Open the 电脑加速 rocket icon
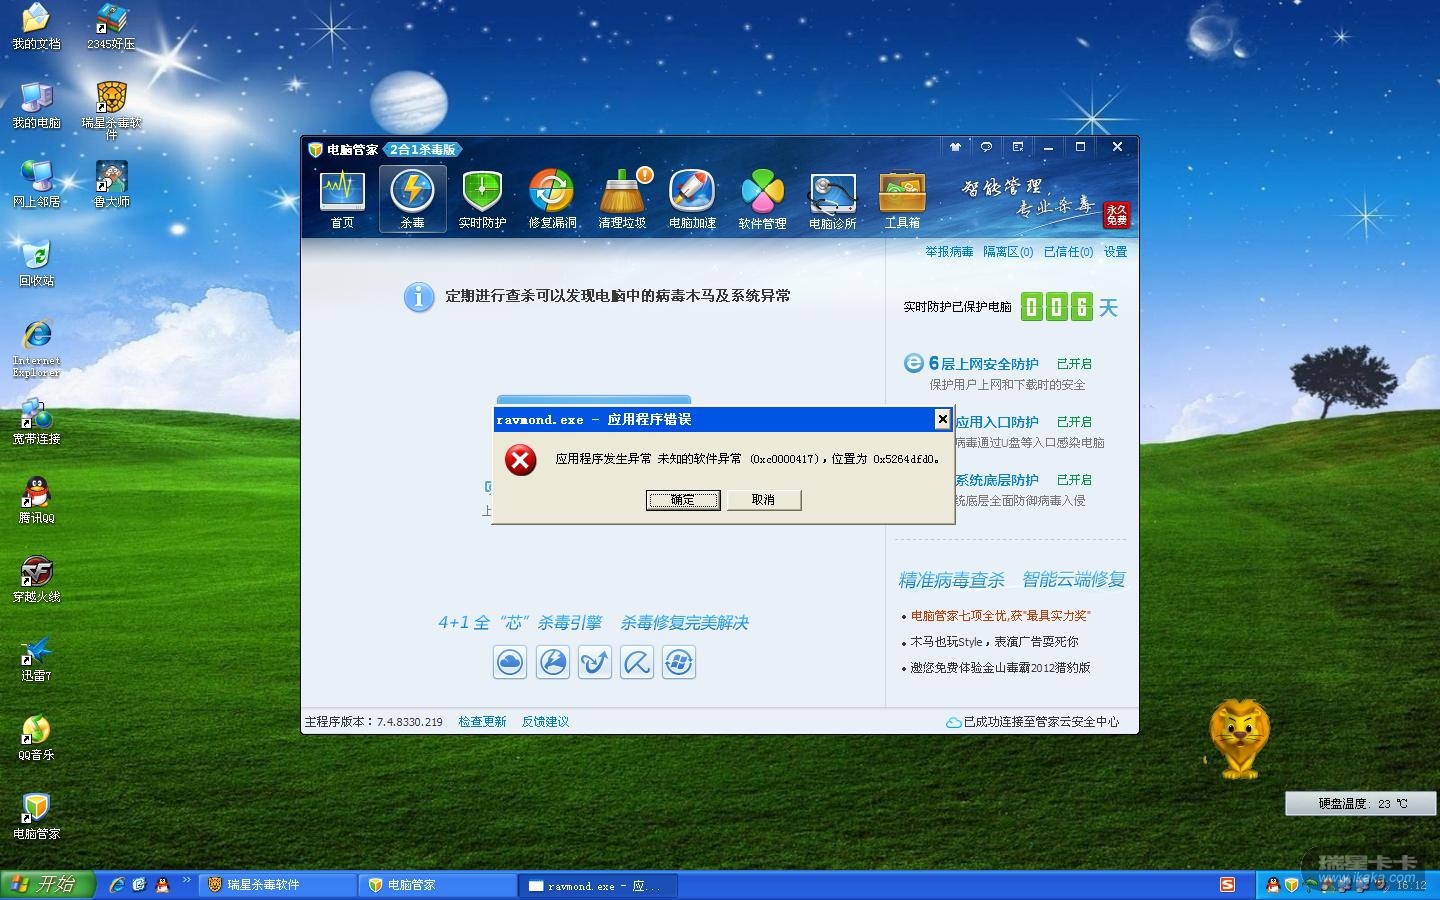Viewport: 1440px width, 900px height. pos(692,199)
